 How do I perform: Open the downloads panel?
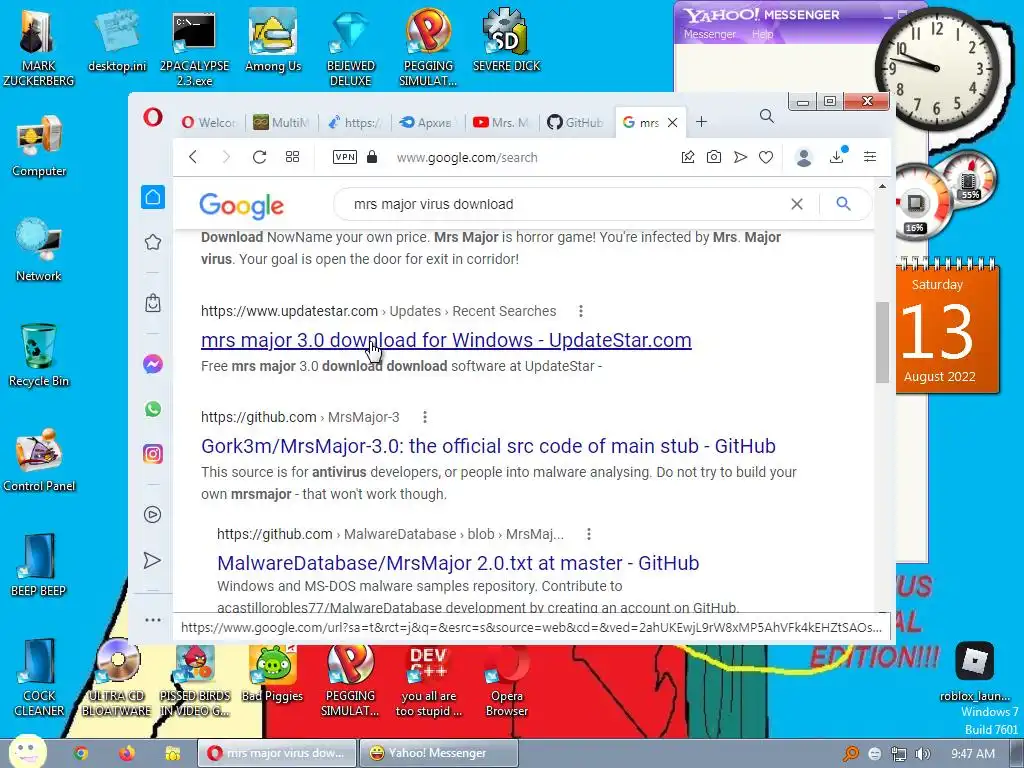837,157
